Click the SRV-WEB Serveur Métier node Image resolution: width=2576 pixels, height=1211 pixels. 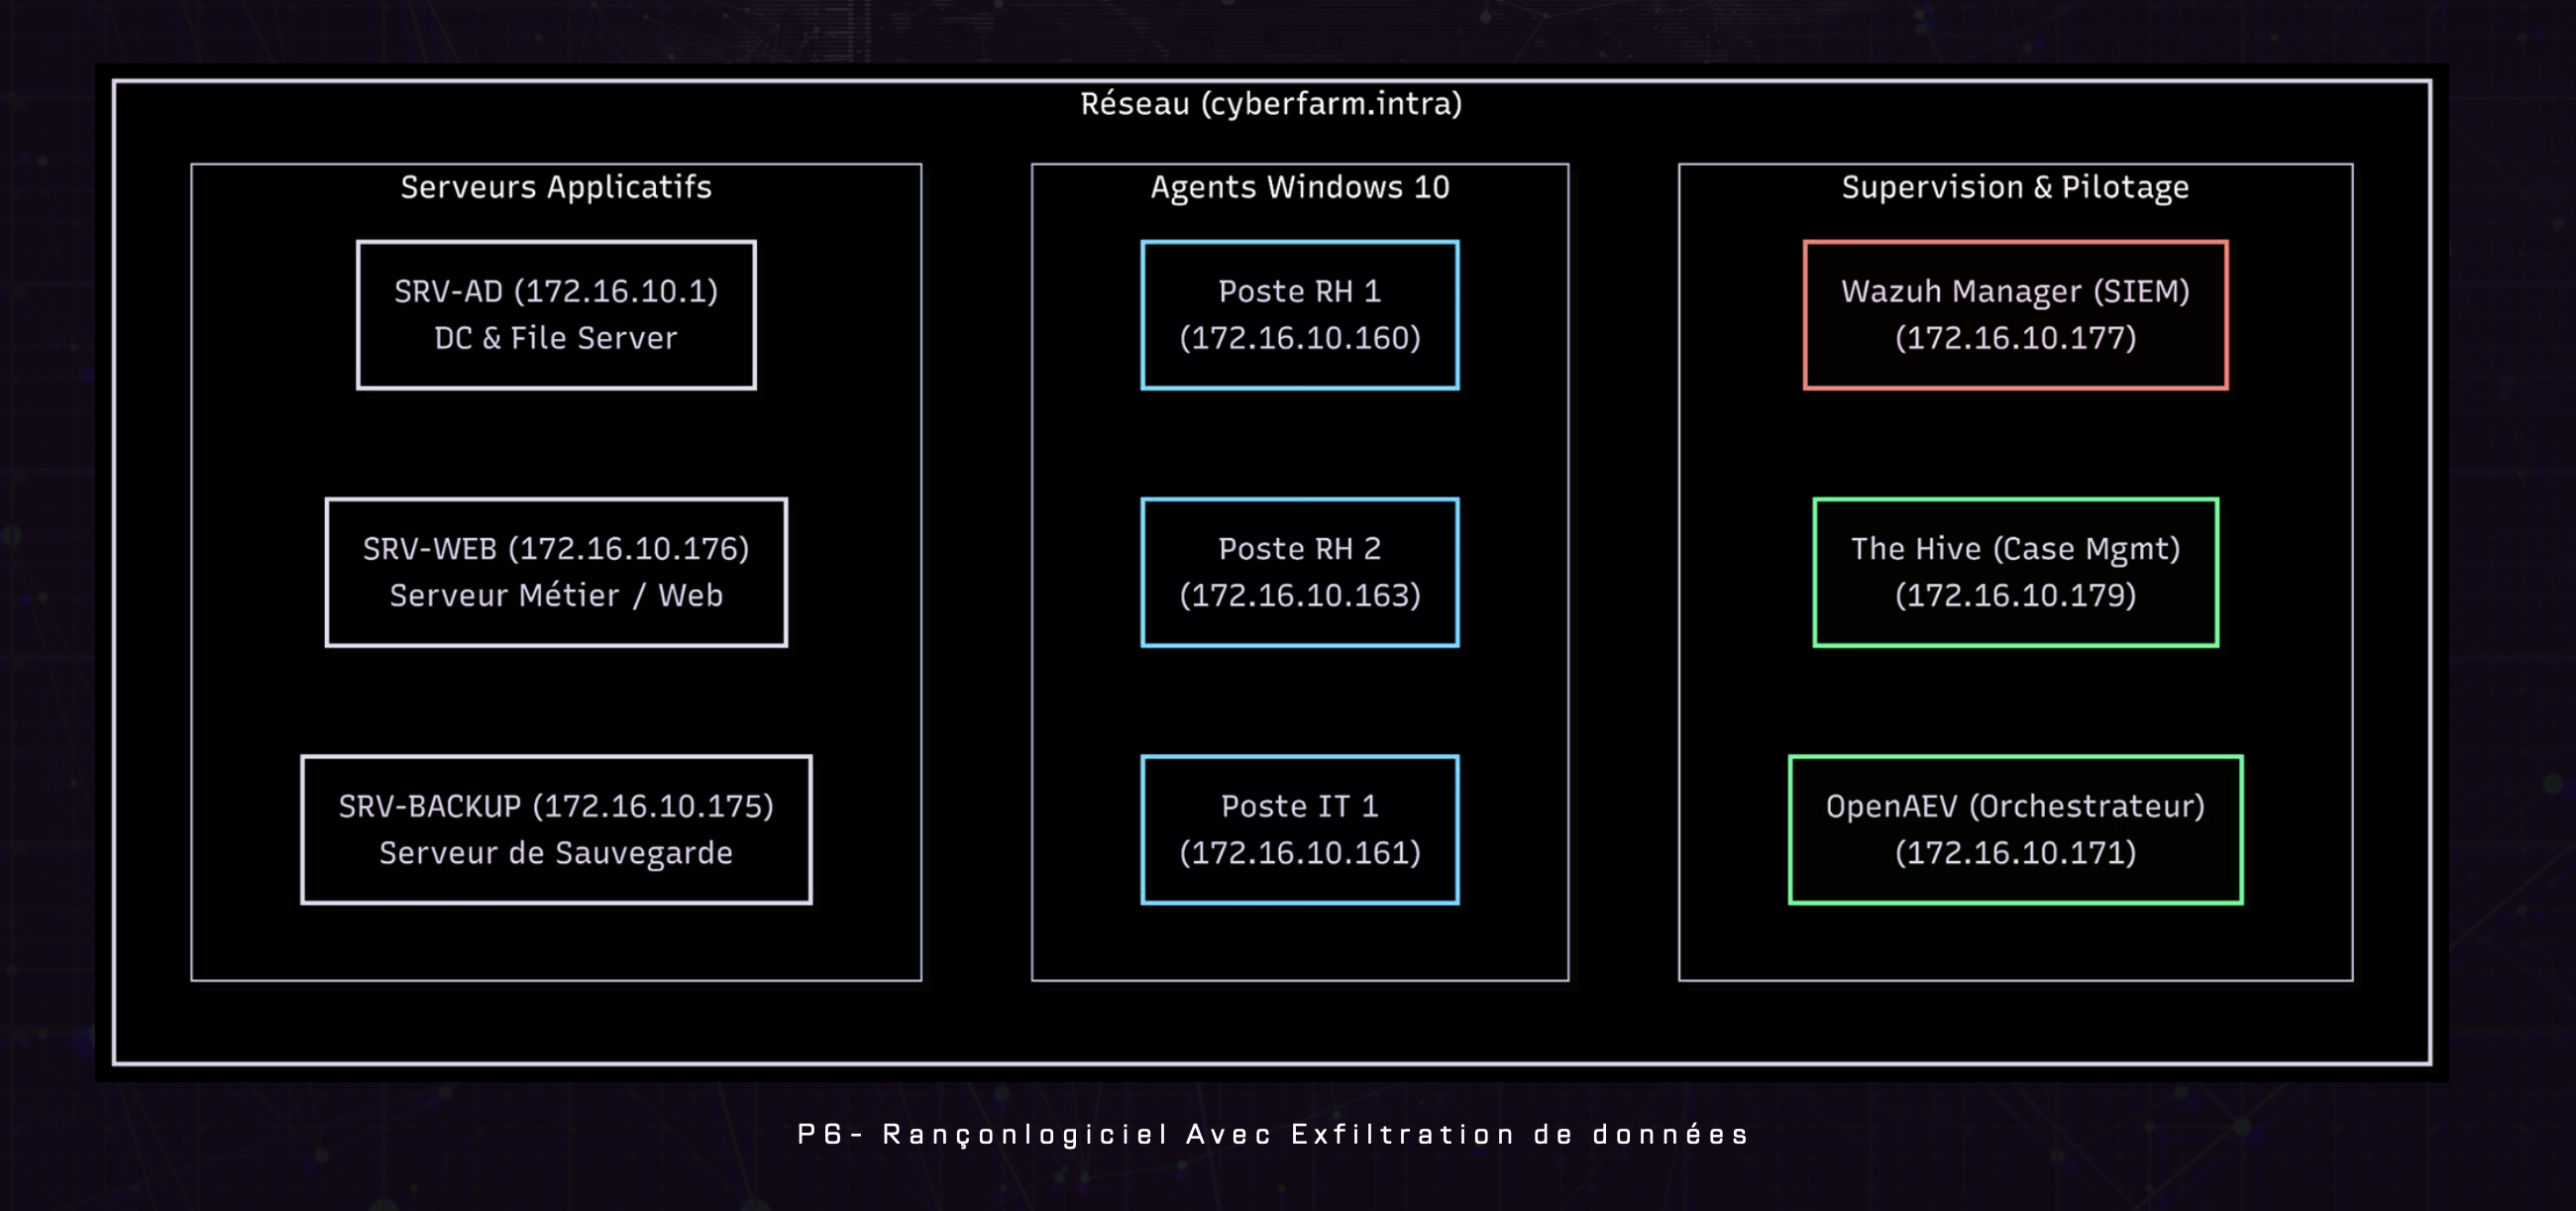click(x=556, y=571)
